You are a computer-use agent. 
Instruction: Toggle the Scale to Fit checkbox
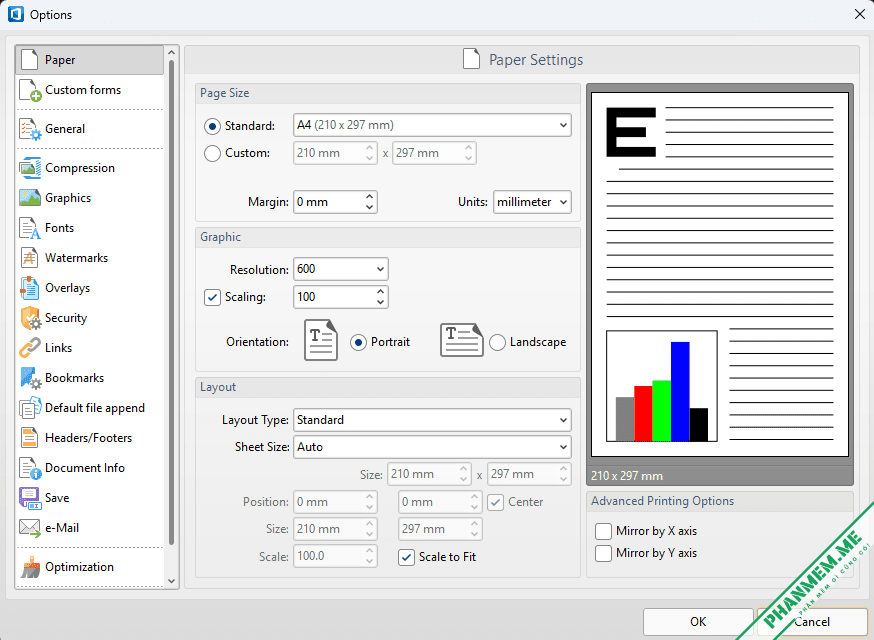tap(406, 557)
